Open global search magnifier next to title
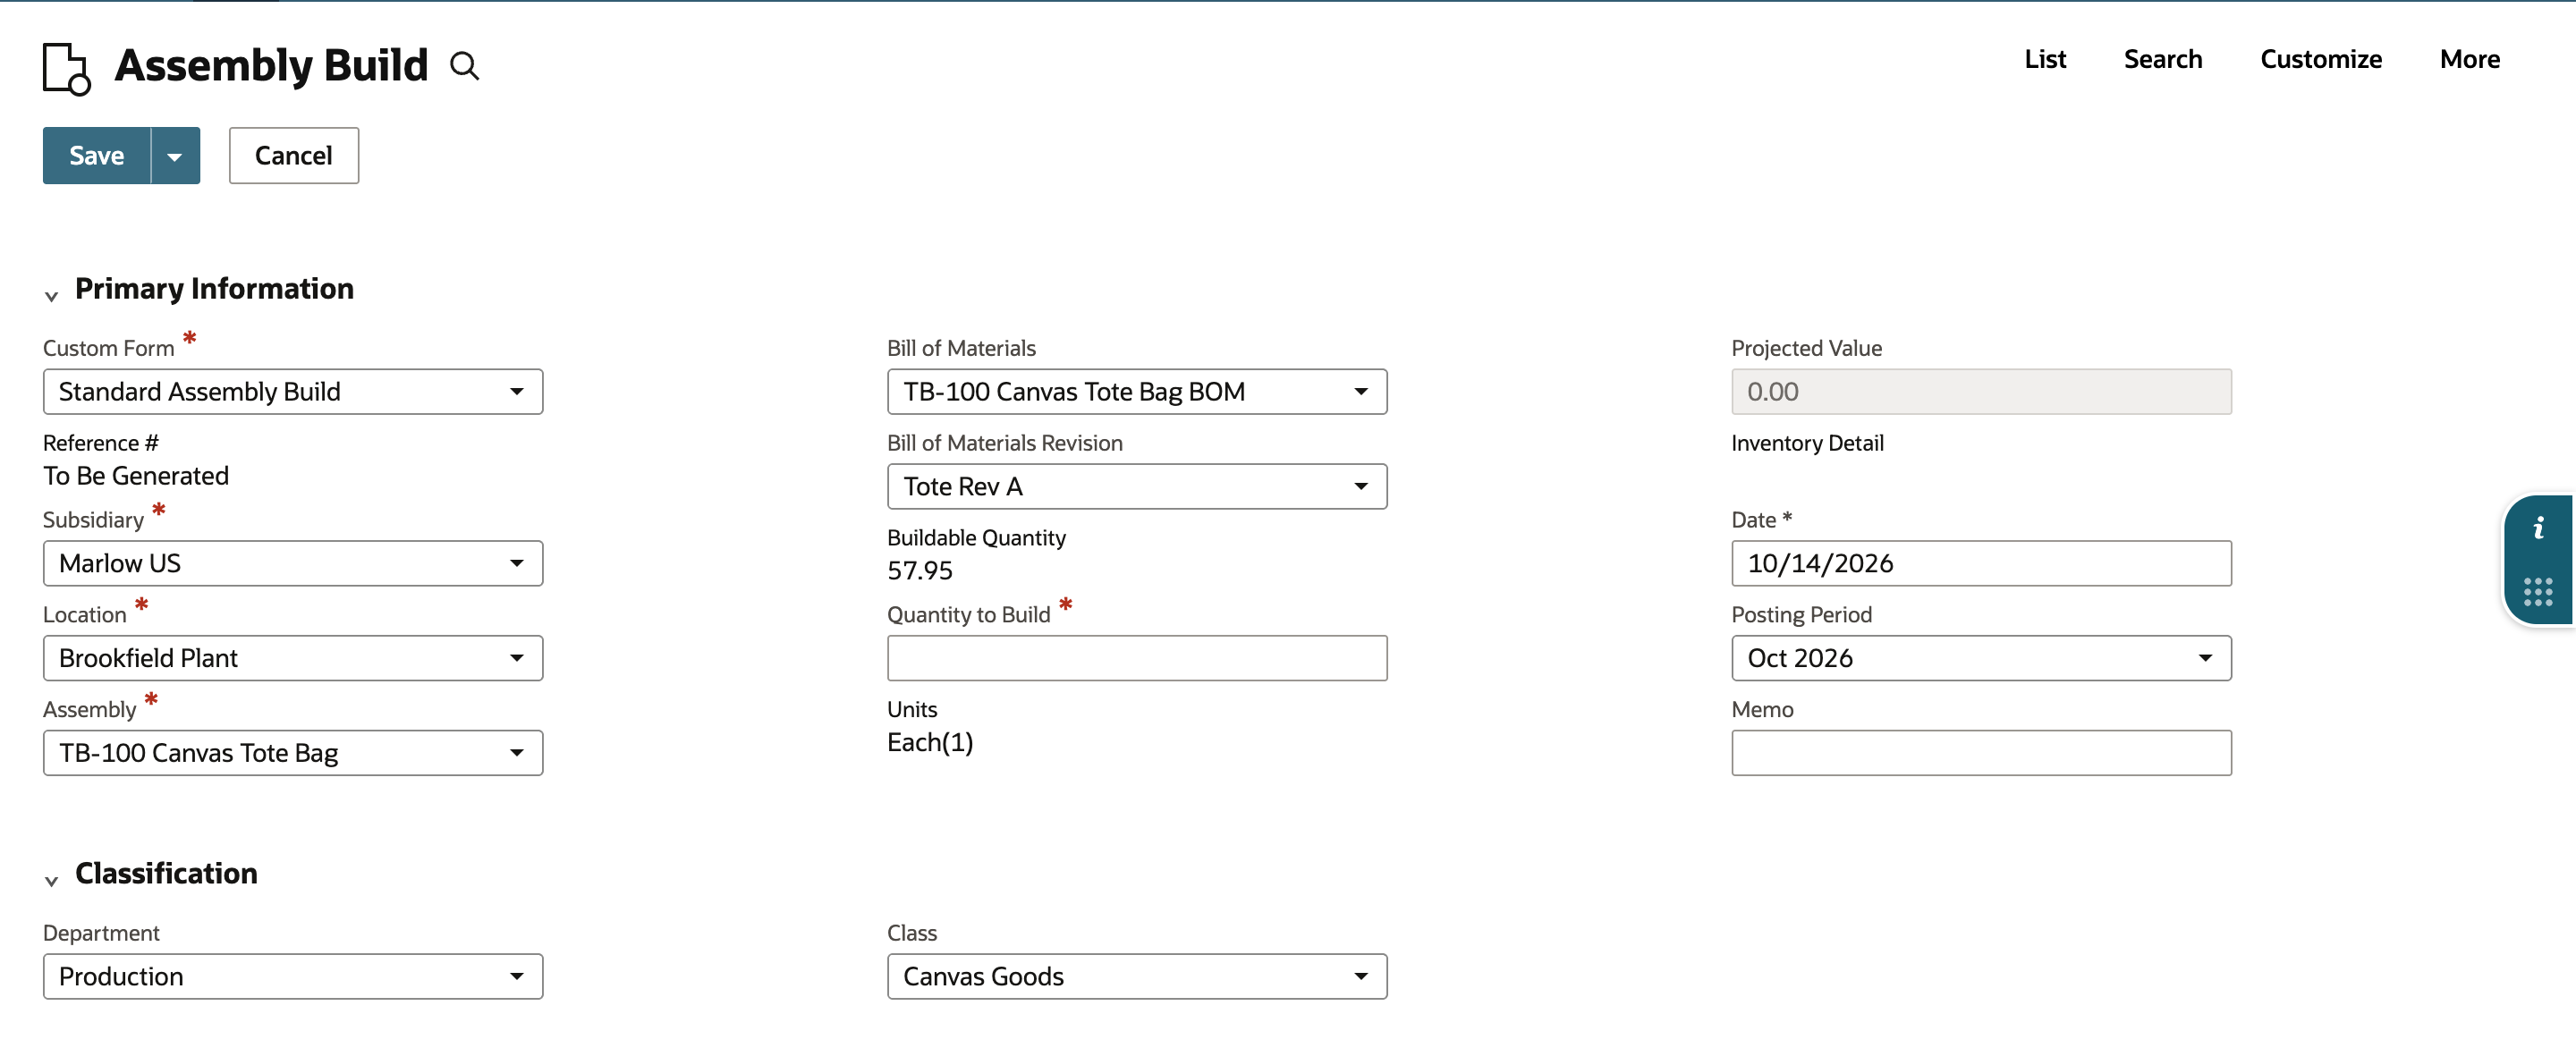The height and width of the screenshot is (1048, 2576). (x=464, y=66)
